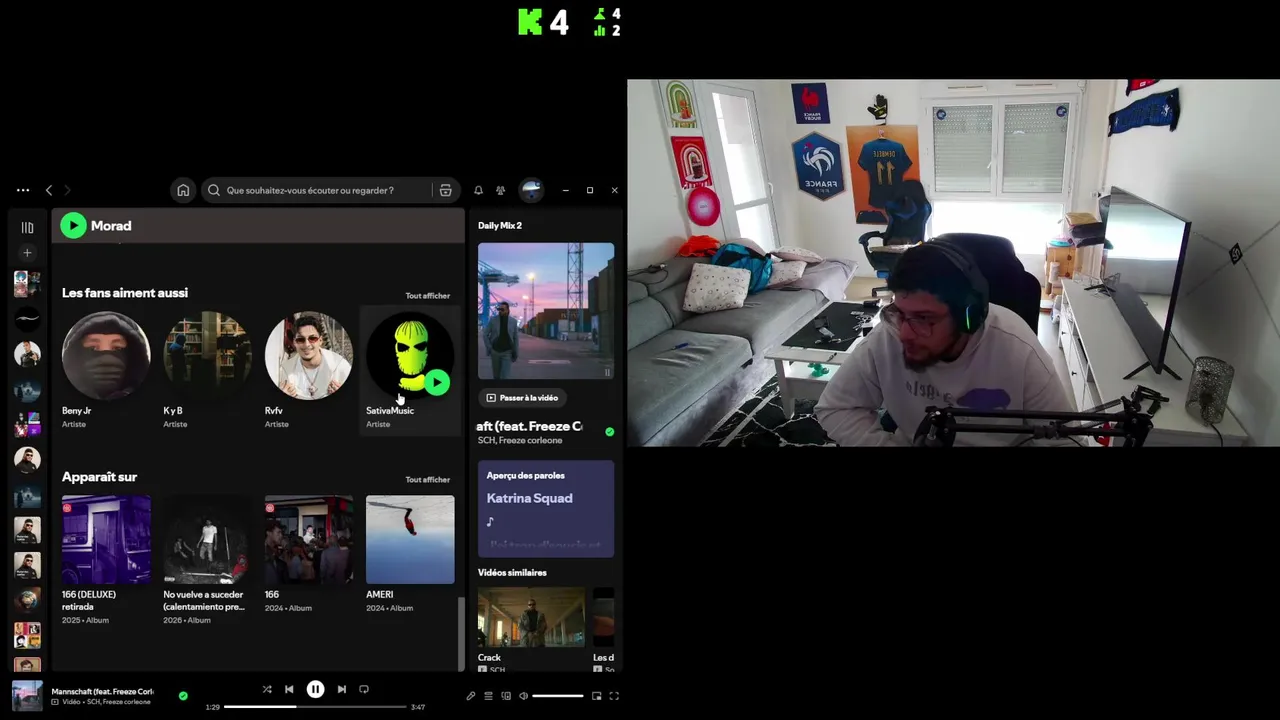Viewport: 1280px width, 720px height.
Task: Expand Your Library sidebar
Action: (x=28, y=228)
